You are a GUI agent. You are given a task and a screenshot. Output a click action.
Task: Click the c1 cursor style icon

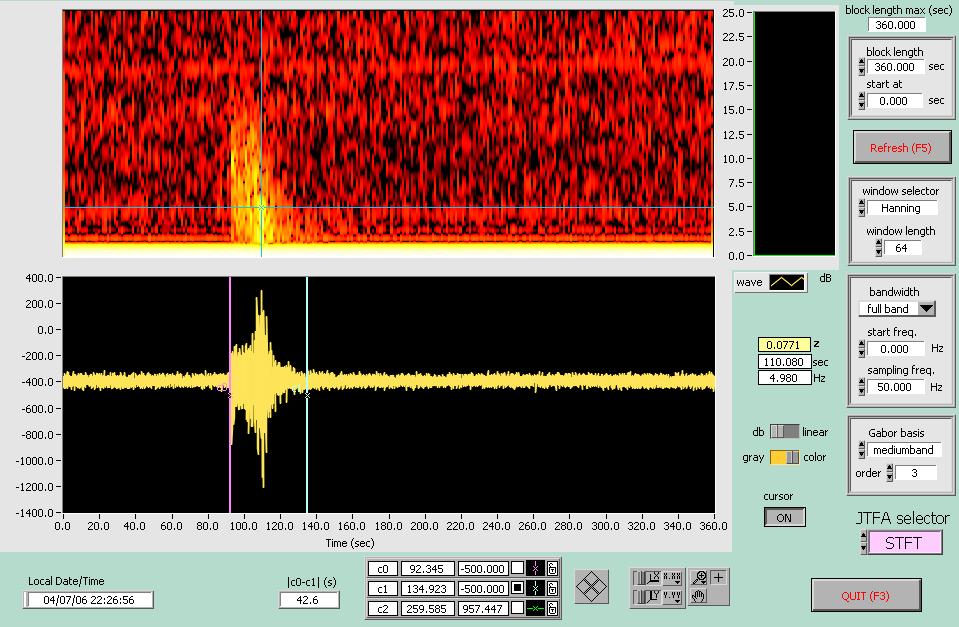pos(535,588)
